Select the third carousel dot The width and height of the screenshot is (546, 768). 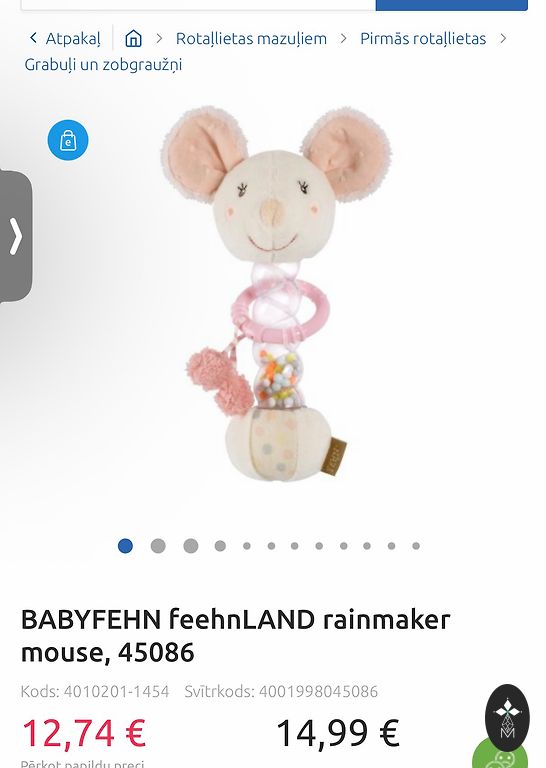click(190, 546)
